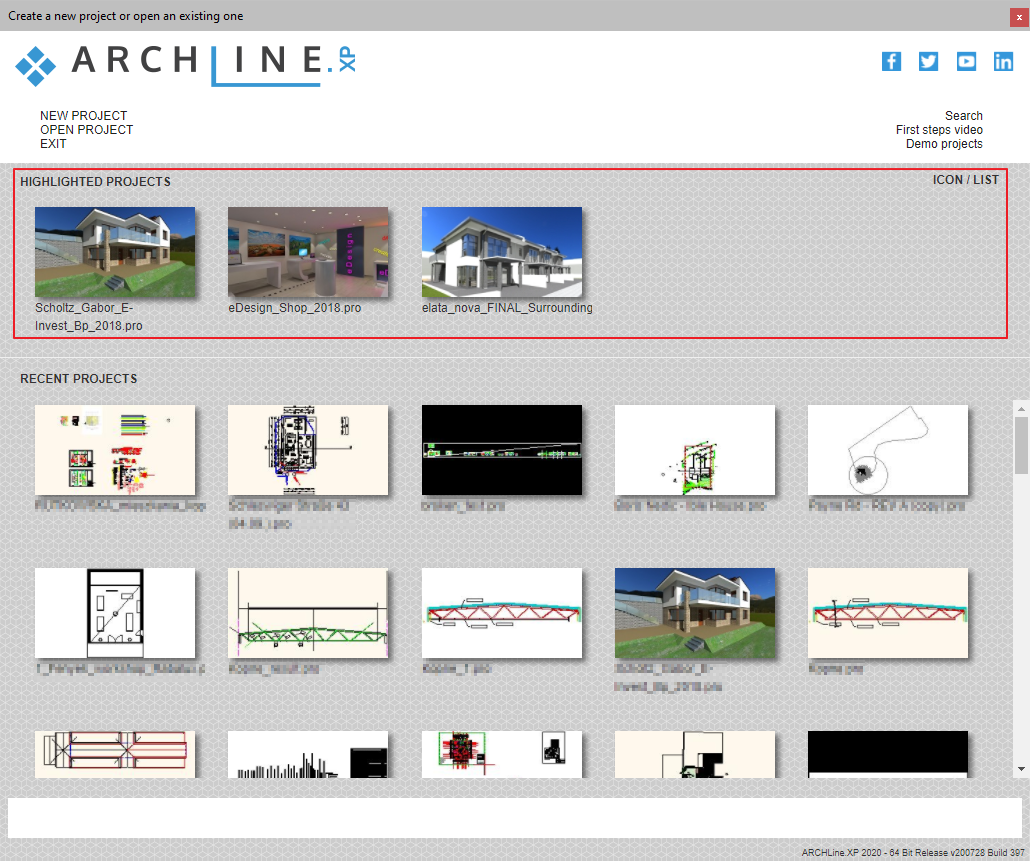Click scrollbar up arrow in recent projects
Viewport: 1030px width, 861px height.
(x=1021, y=408)
